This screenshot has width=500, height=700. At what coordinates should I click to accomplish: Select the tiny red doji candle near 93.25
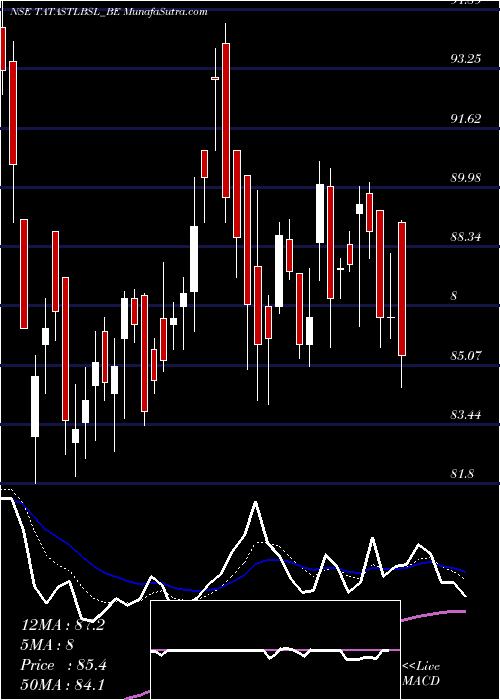click(215, 78)
